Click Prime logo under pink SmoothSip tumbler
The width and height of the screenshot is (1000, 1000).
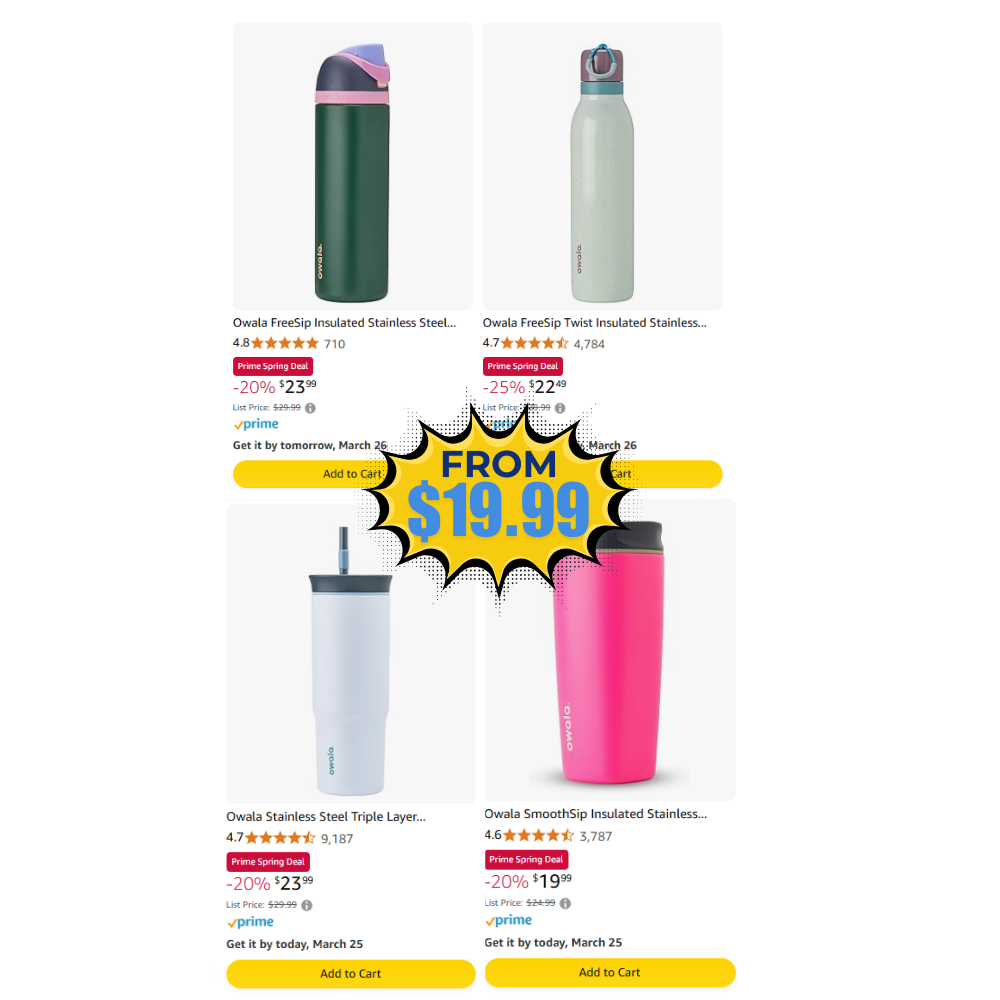(x=508, y=920)
